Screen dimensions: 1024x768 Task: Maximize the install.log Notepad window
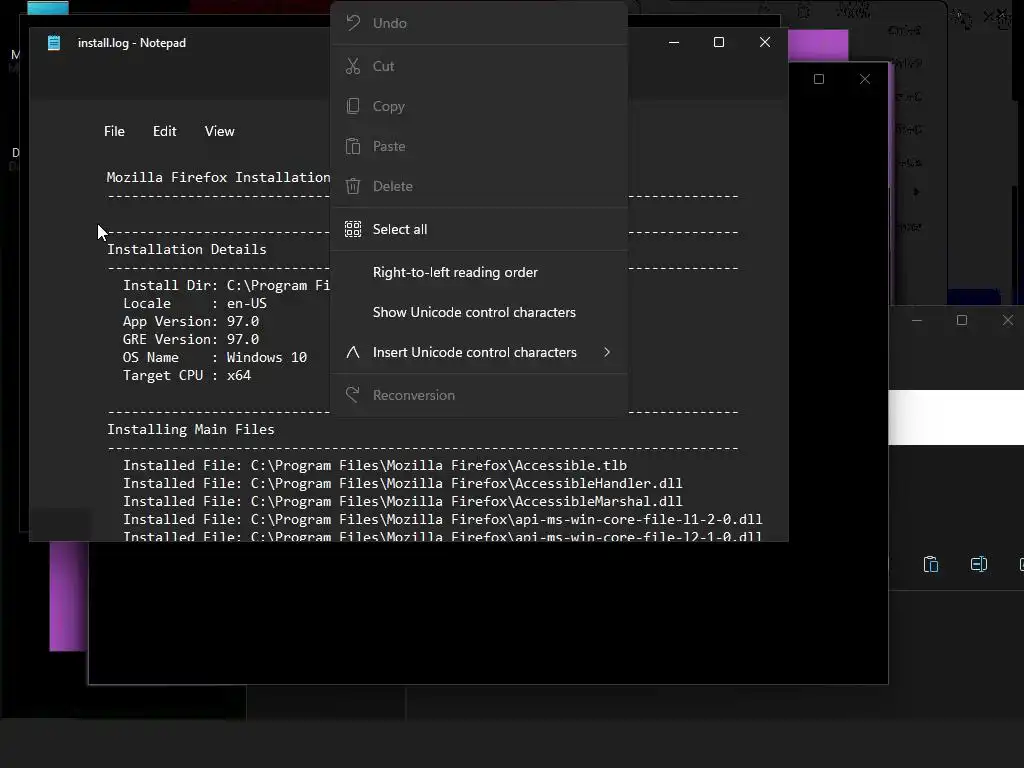pyautogui.click(x=719, y=42)
